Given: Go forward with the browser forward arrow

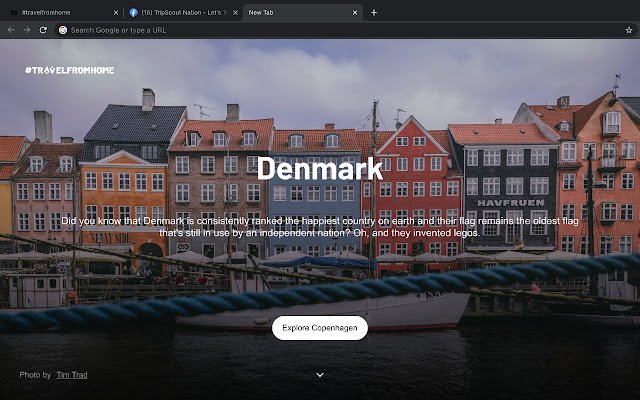Looking at the screenshot, I should [27, 30].
